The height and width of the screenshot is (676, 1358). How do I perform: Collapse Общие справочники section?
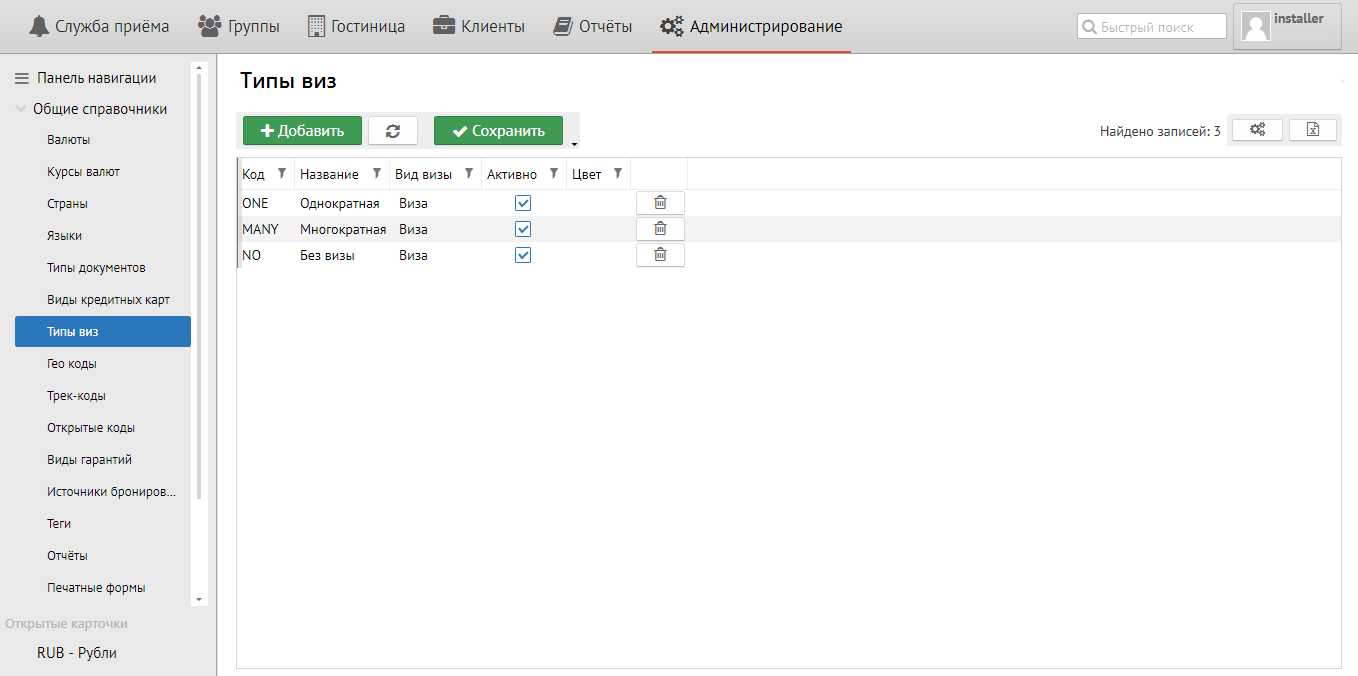21,109
